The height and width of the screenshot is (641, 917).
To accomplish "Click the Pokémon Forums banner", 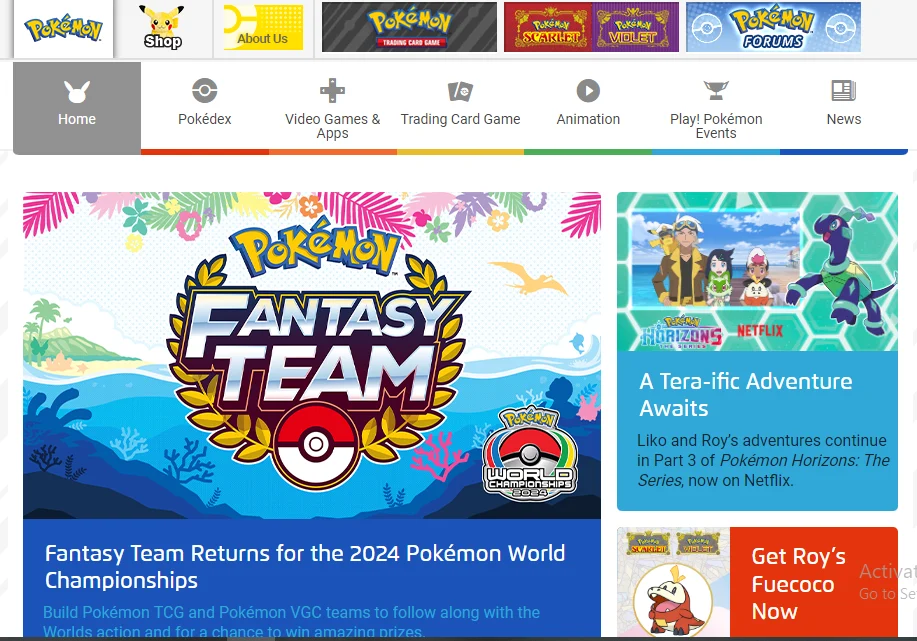I will (773, 27).
